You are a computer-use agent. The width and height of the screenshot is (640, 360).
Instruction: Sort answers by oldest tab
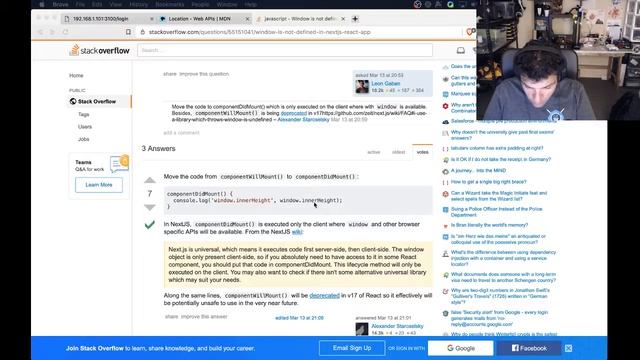(398, 152)
